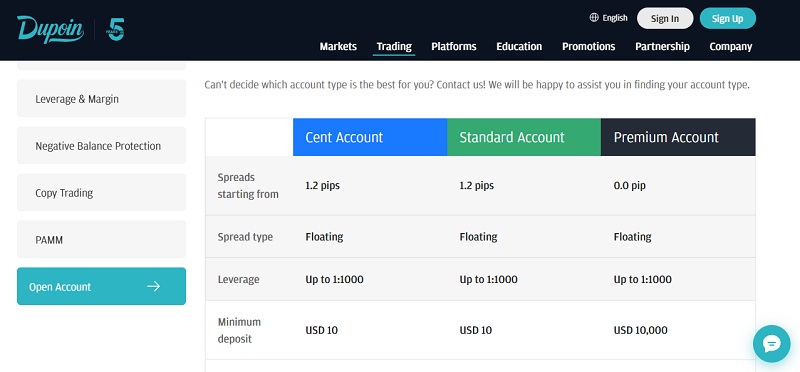Viewport: 800px width, 372px height.
Task: Open the live chat bubble icon
Action: pyautogui.click(x=771, y=344)
